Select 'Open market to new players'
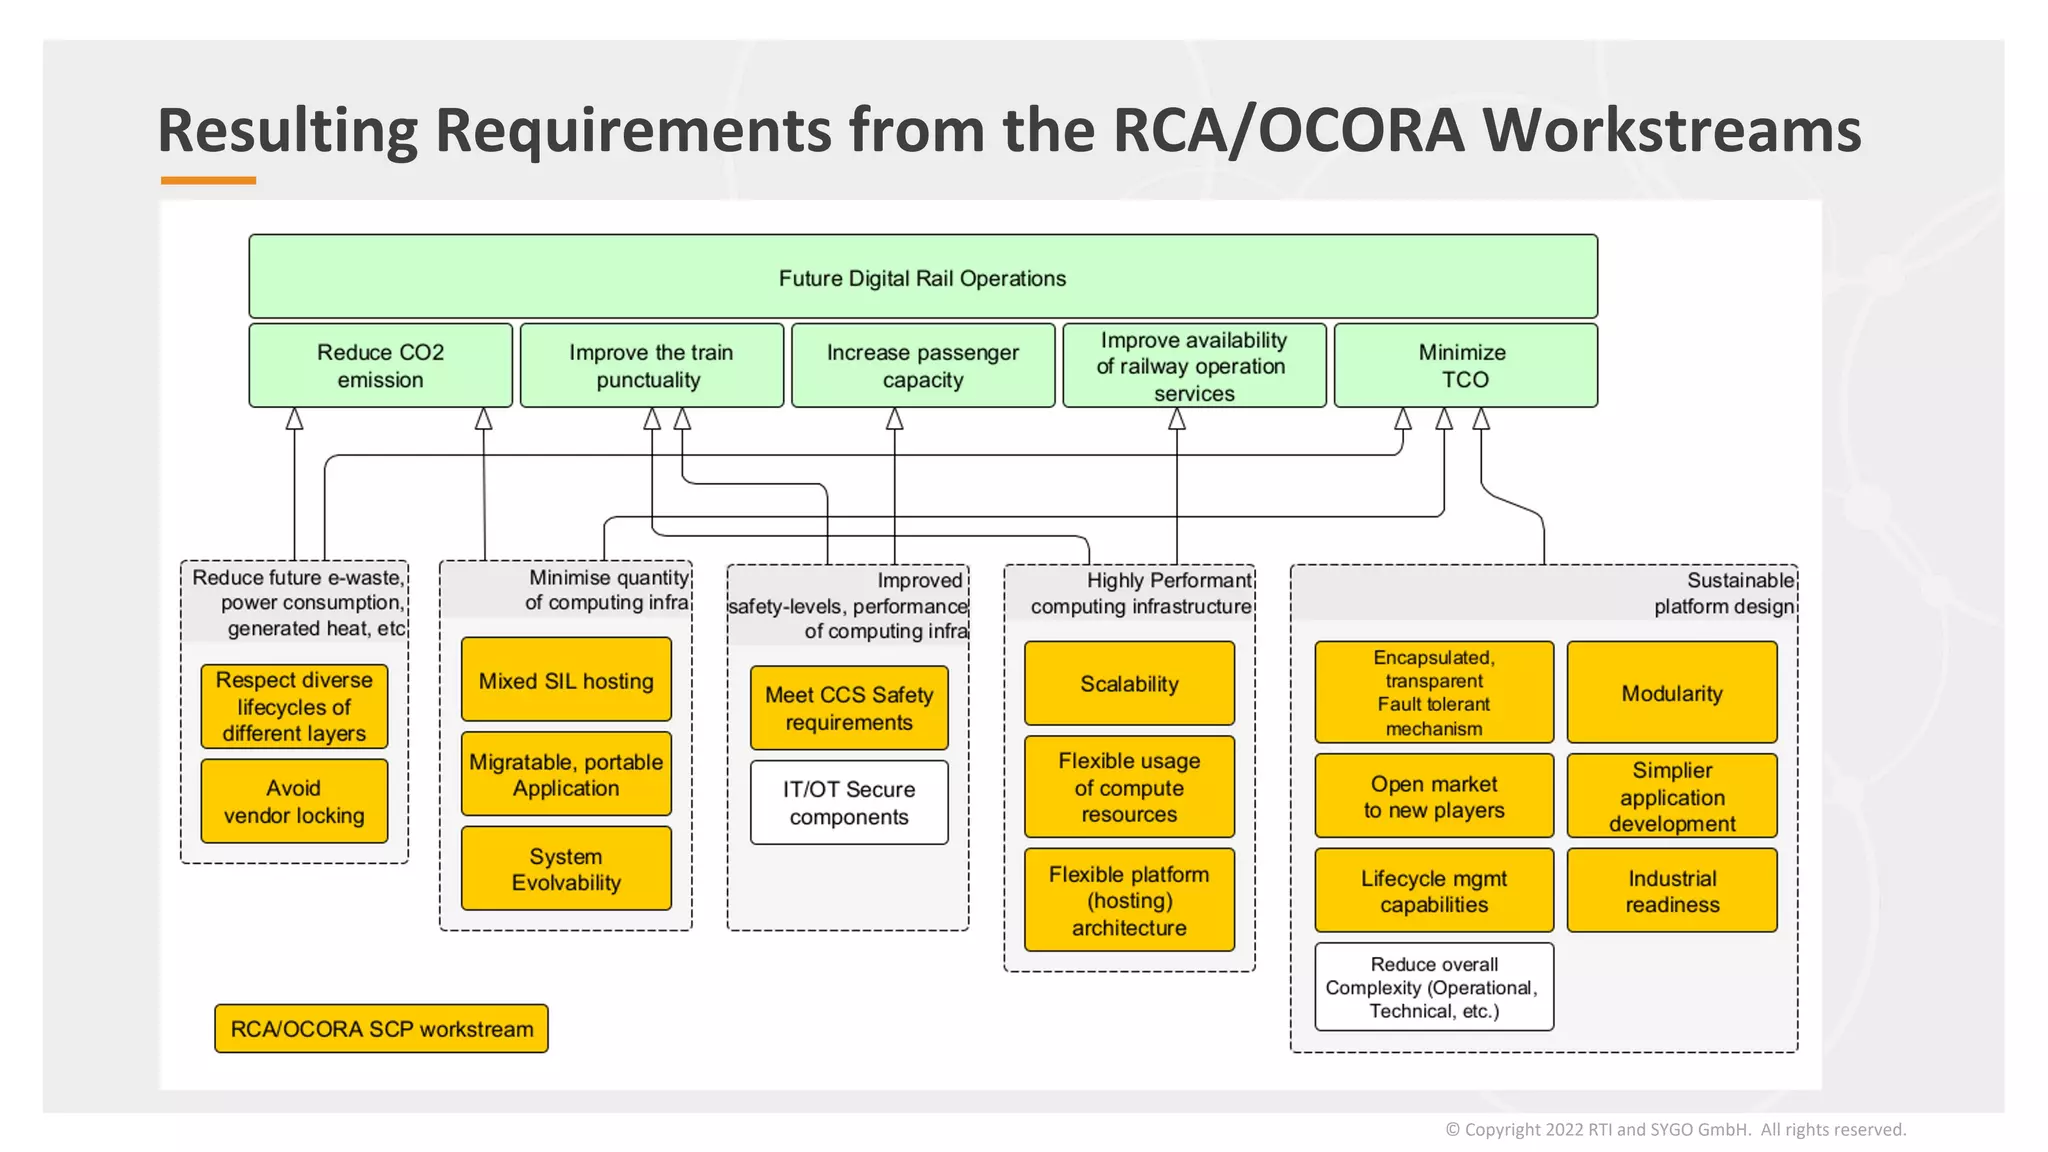Image resolution: width=2048 pixels, height=1152 pixels. point(1434,796)
